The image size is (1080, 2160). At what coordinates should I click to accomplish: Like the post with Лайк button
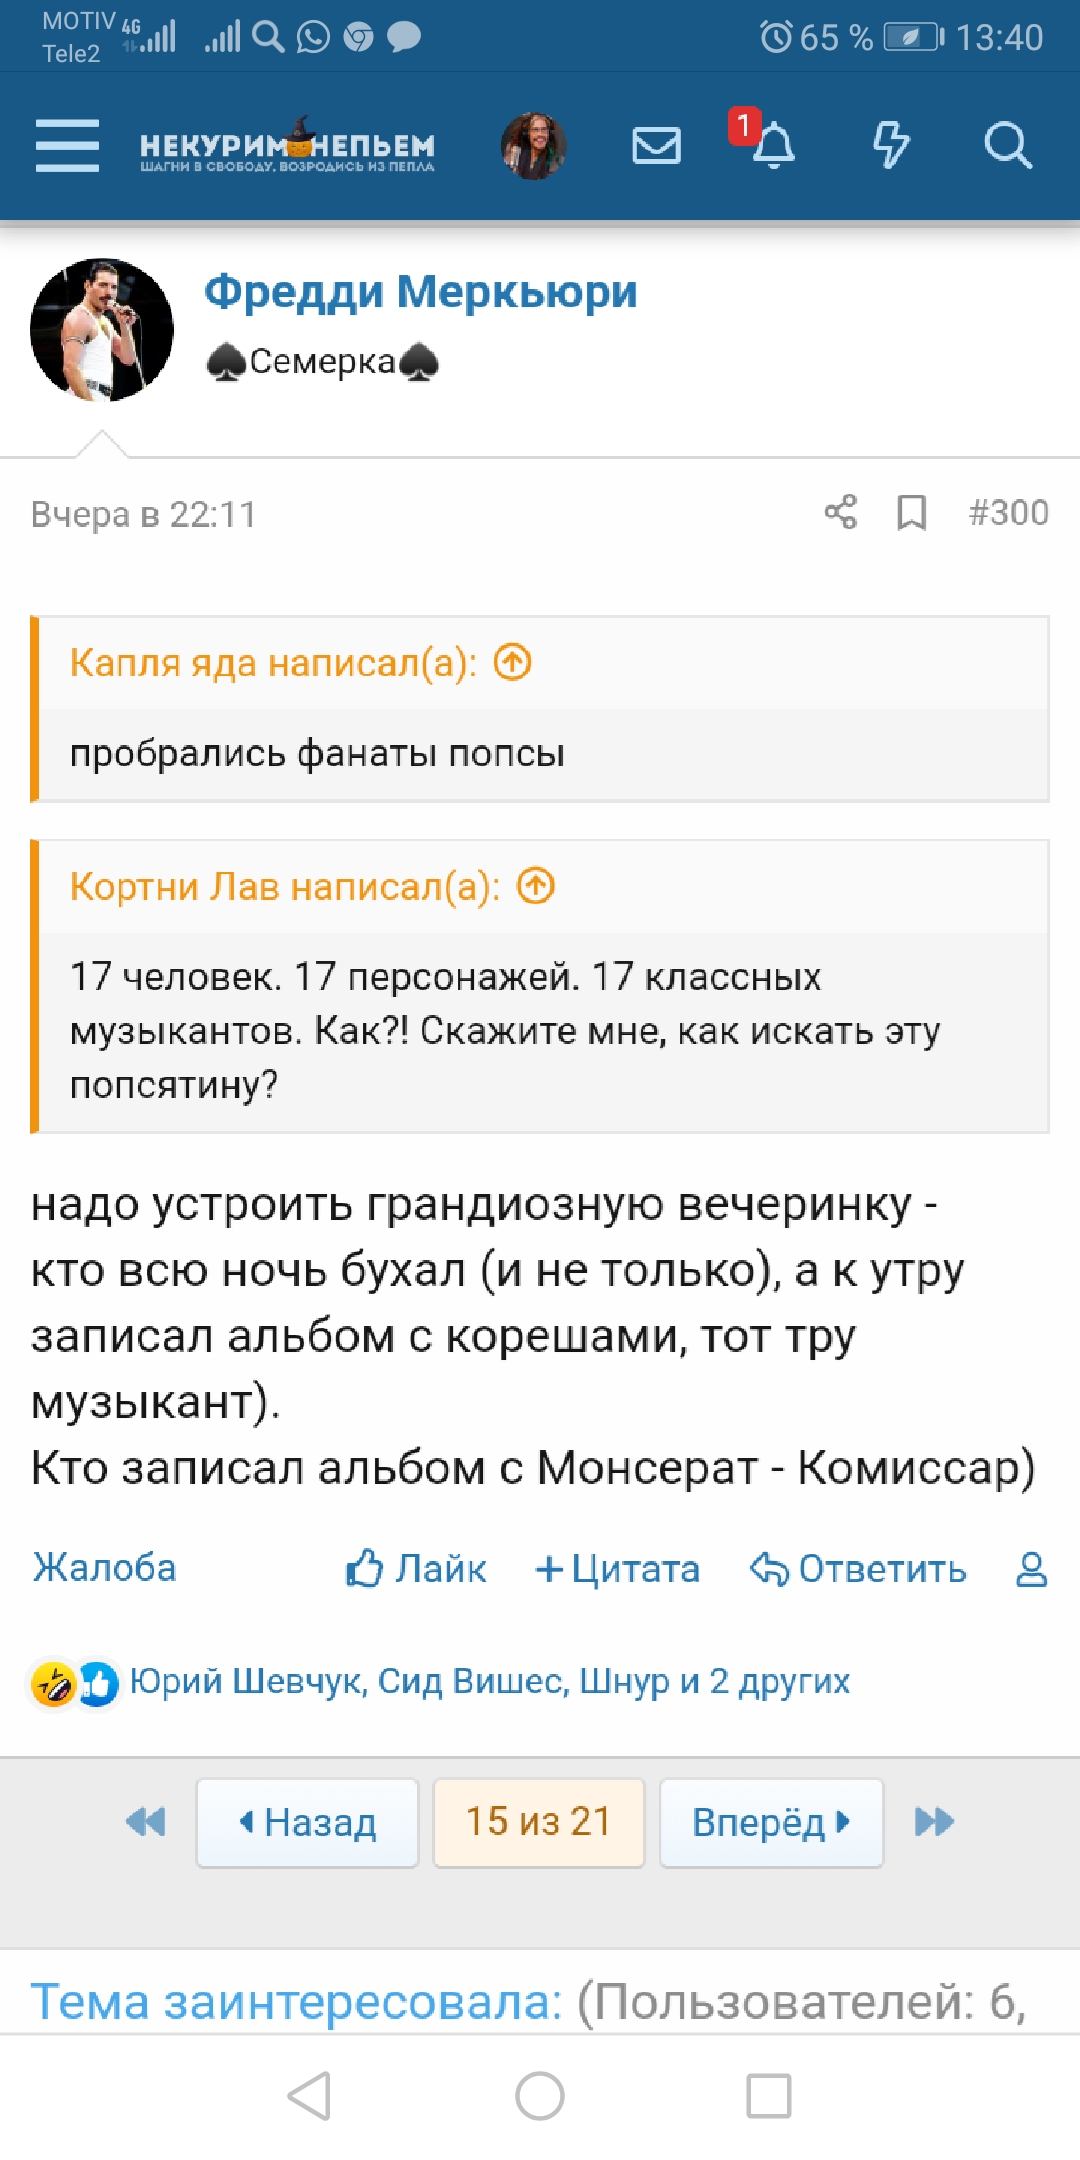pos(416,1569)
